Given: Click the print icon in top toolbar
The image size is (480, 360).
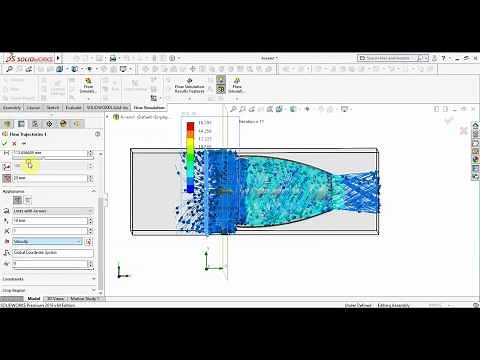Looking at the screenshot, I should click(x=113, y=58).
